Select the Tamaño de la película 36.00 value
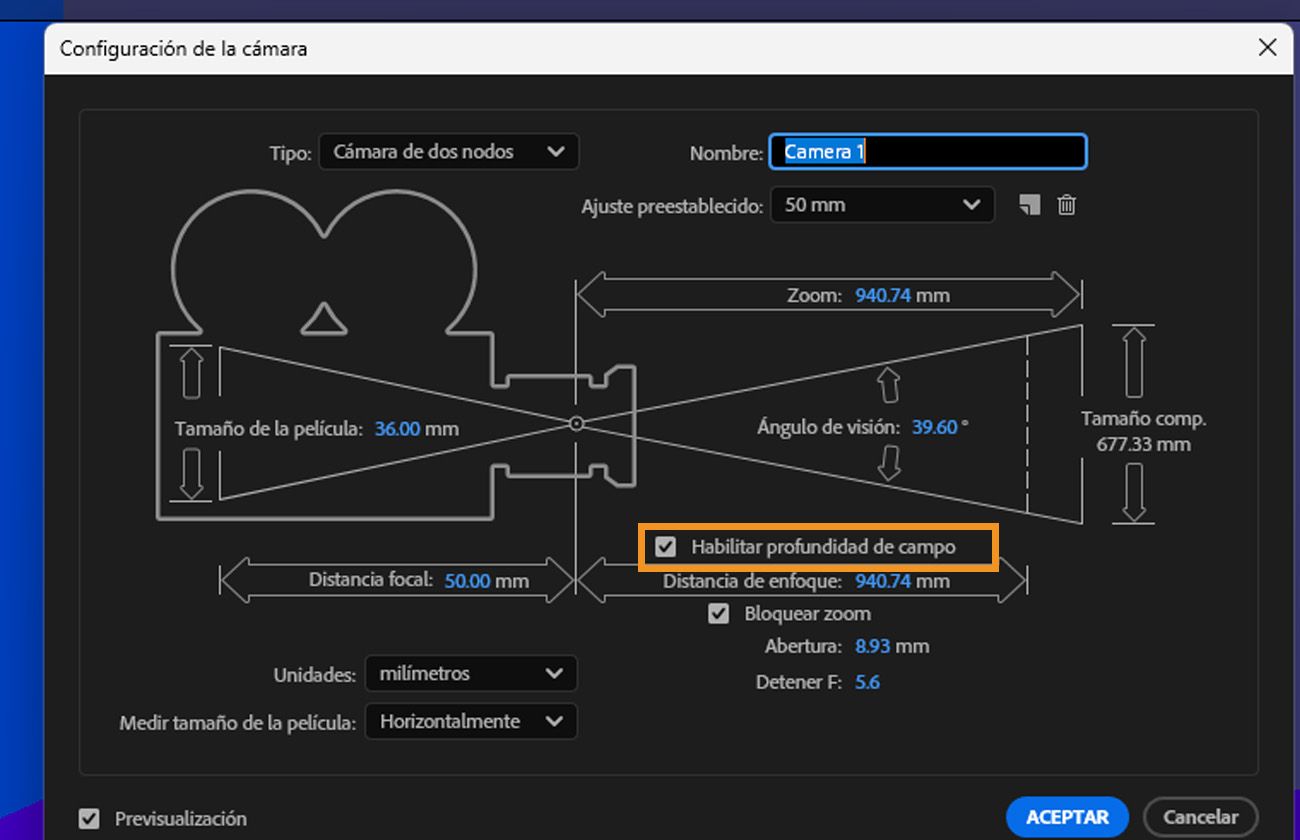 tap(397, 428)
